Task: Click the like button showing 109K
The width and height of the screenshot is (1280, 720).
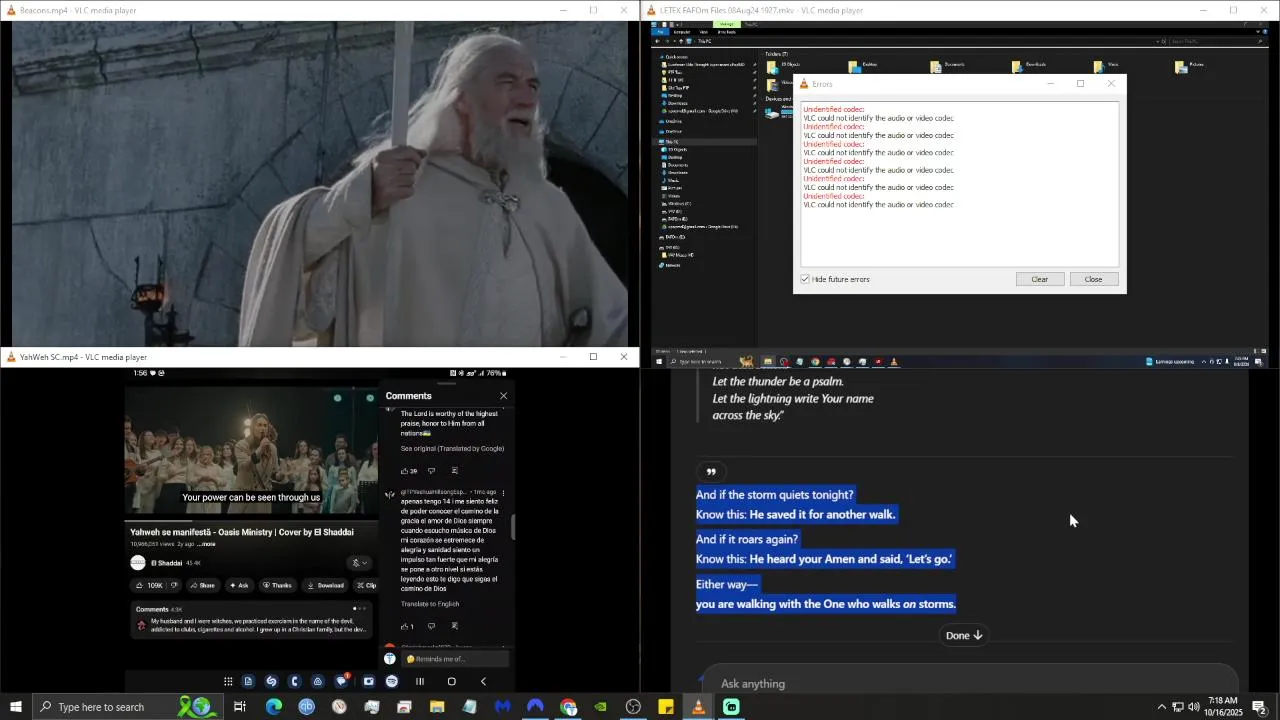Action: [x=150, y=585]
